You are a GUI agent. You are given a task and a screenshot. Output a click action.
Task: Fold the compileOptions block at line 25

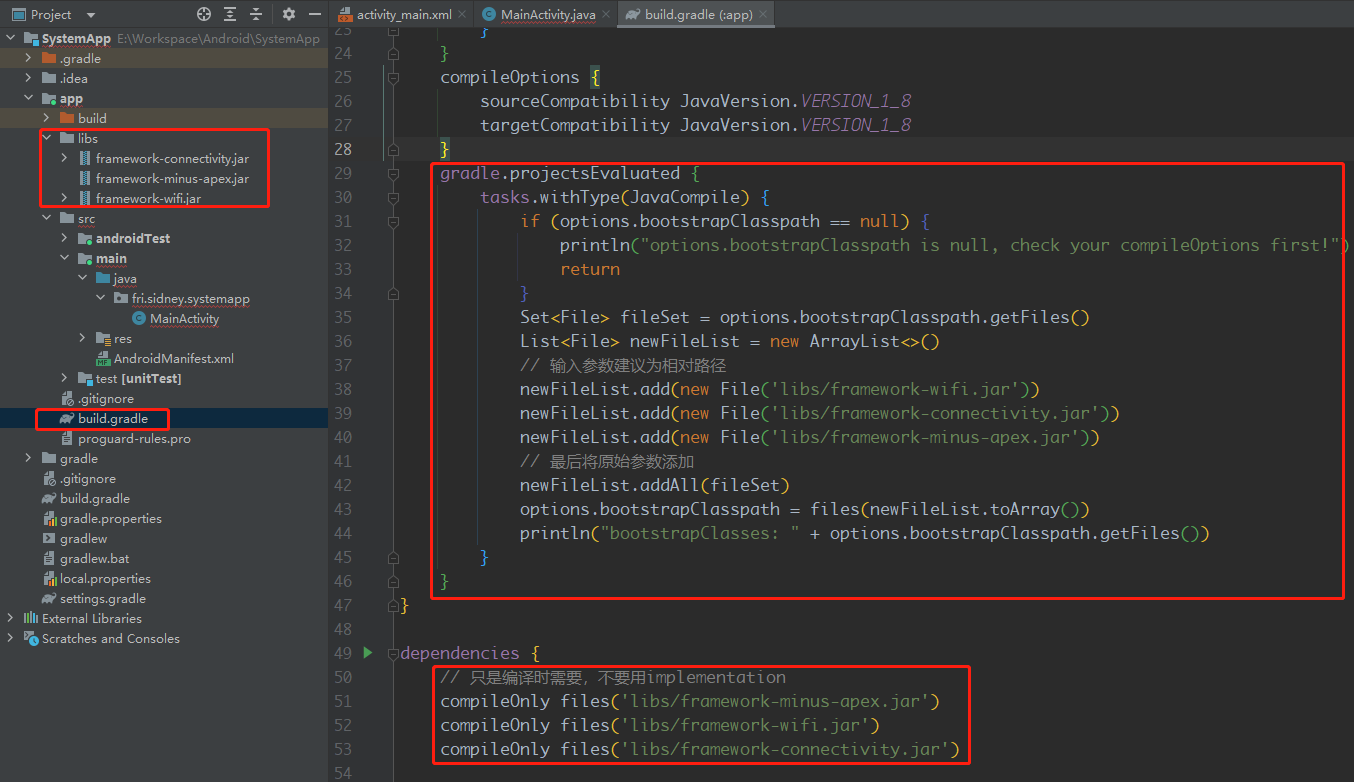[393, 77]
